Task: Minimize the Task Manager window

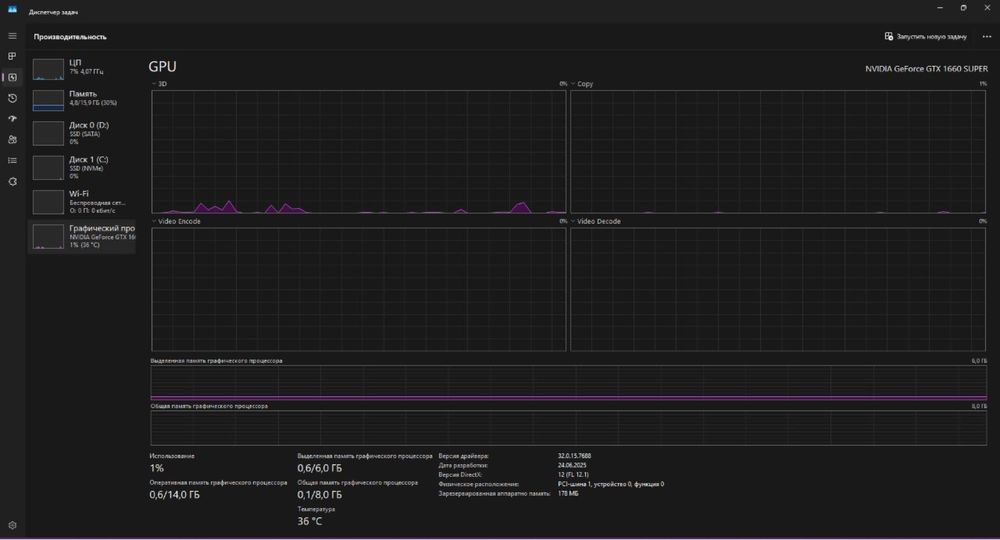Action: click(x=939, y=8)
